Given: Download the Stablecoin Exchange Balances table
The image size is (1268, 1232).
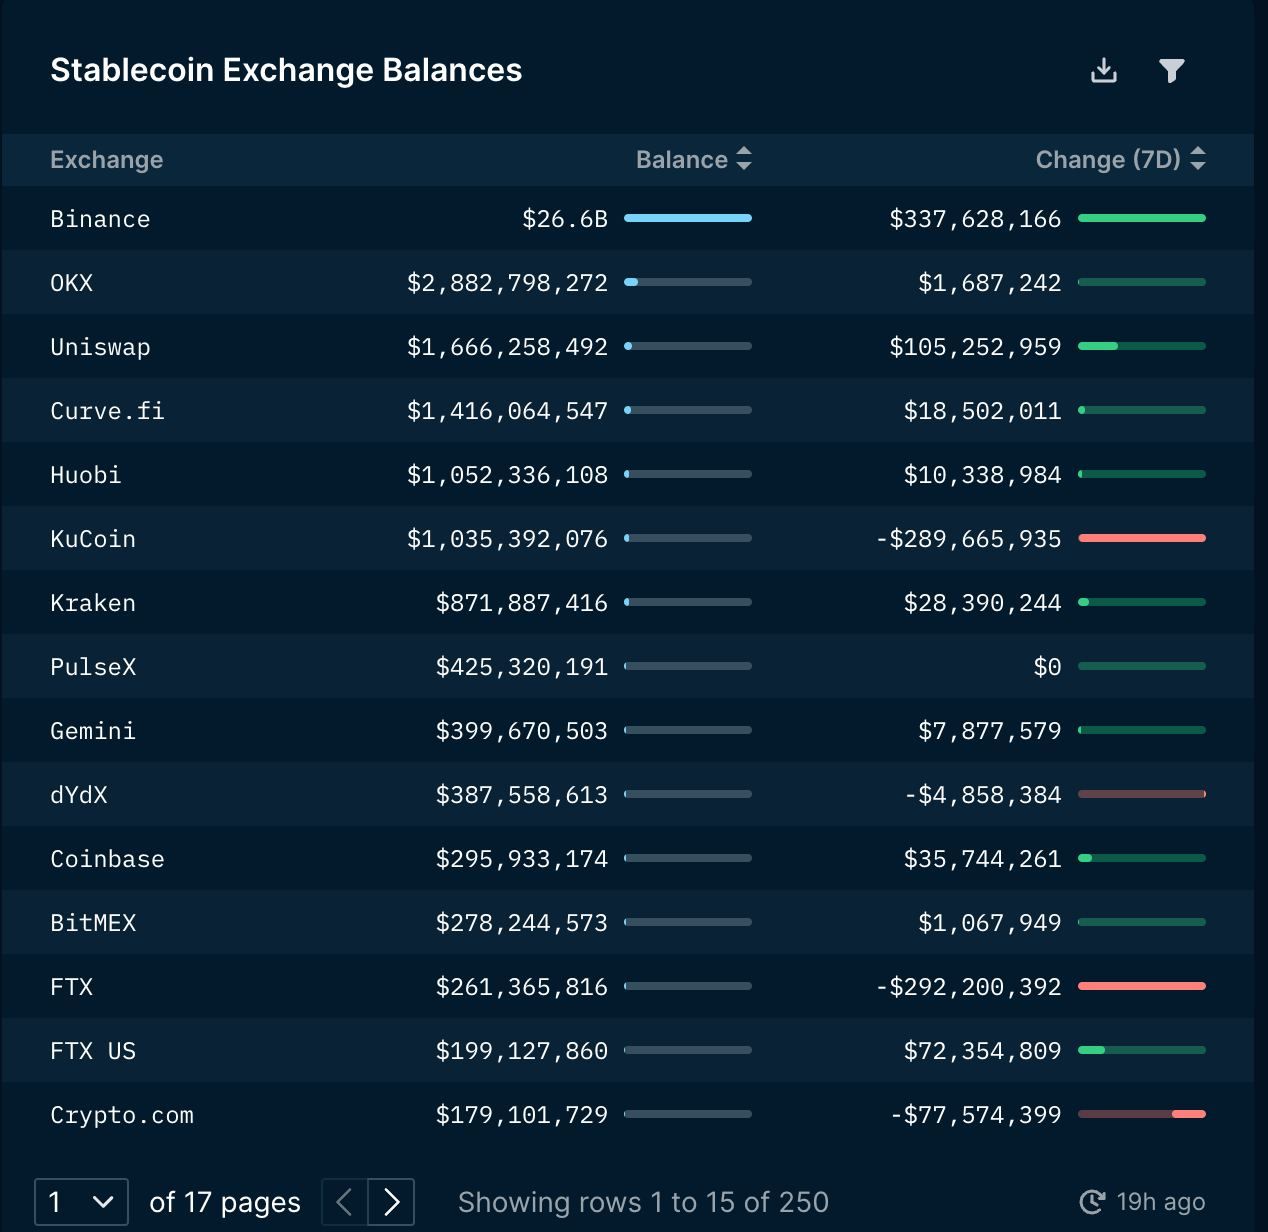Looking at the screenshot, I should tap(1104, 70).
